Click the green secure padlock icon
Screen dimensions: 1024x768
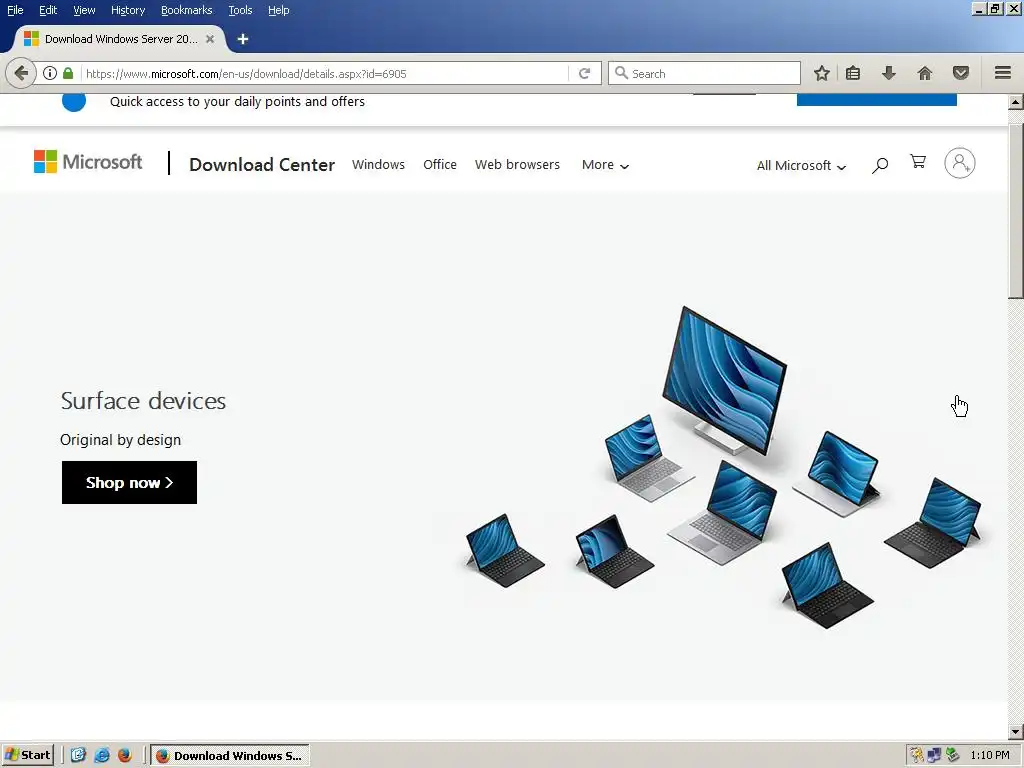[68, 73]
